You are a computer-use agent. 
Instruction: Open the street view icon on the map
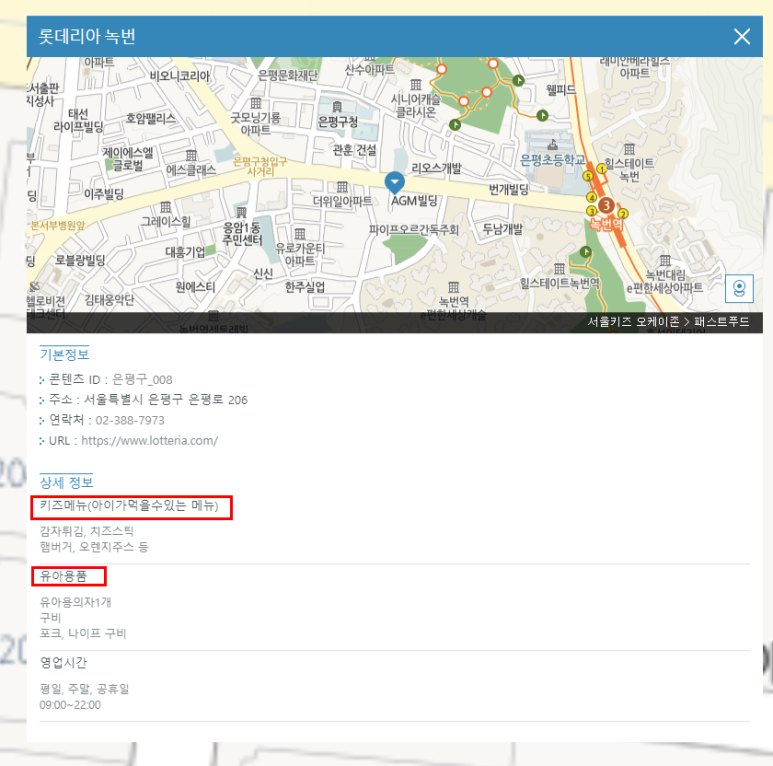(x=739, y=288)
